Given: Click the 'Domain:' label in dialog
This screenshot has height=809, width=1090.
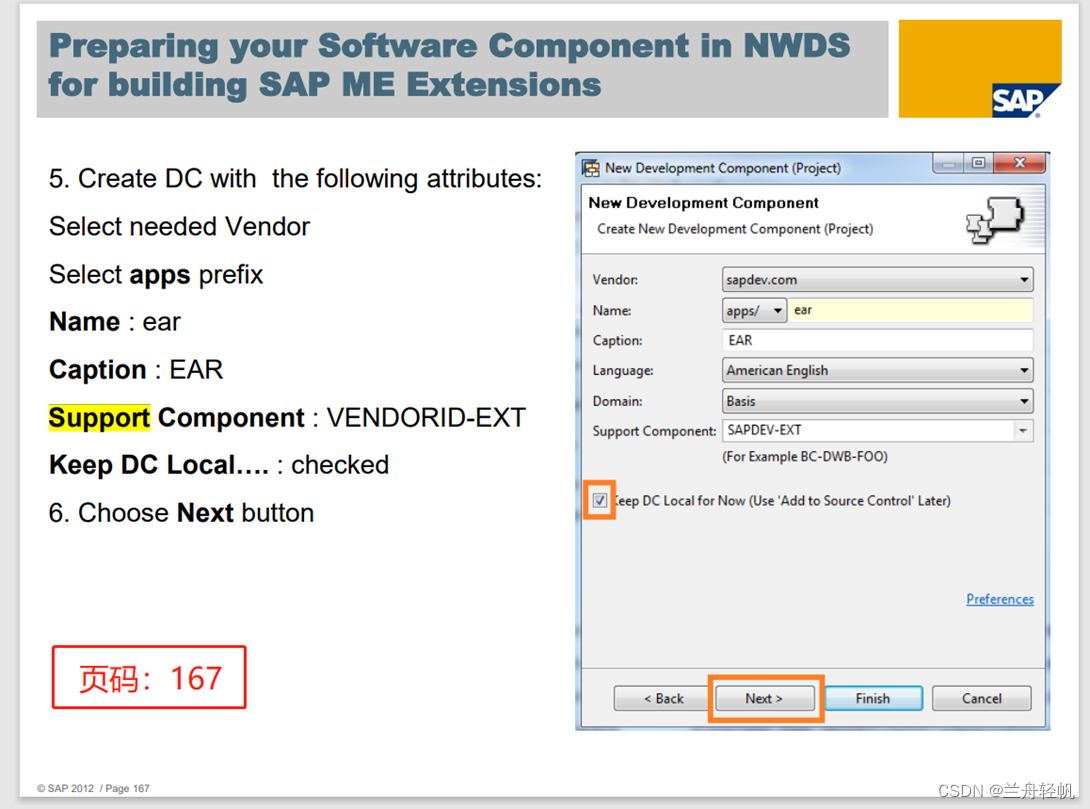Looking at the screenshot, I should click(x=617, y=401).
